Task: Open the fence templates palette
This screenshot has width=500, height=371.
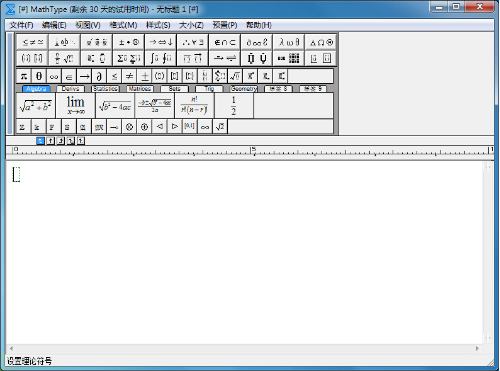Action: (x=32, y=59)
